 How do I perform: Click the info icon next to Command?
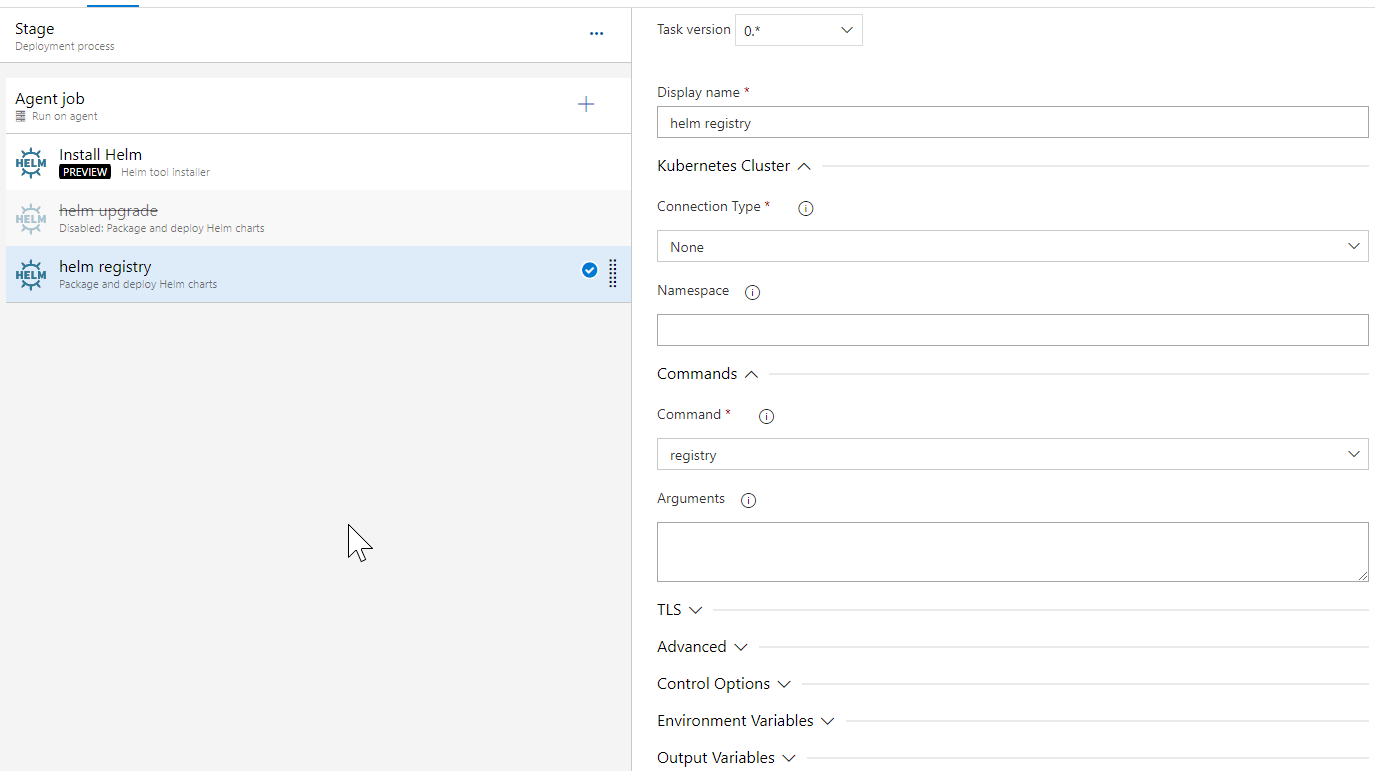[766, 416]
